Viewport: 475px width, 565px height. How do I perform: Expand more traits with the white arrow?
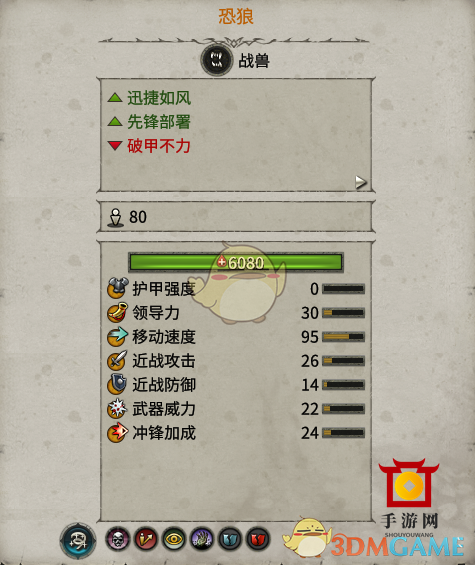point(360,182)
